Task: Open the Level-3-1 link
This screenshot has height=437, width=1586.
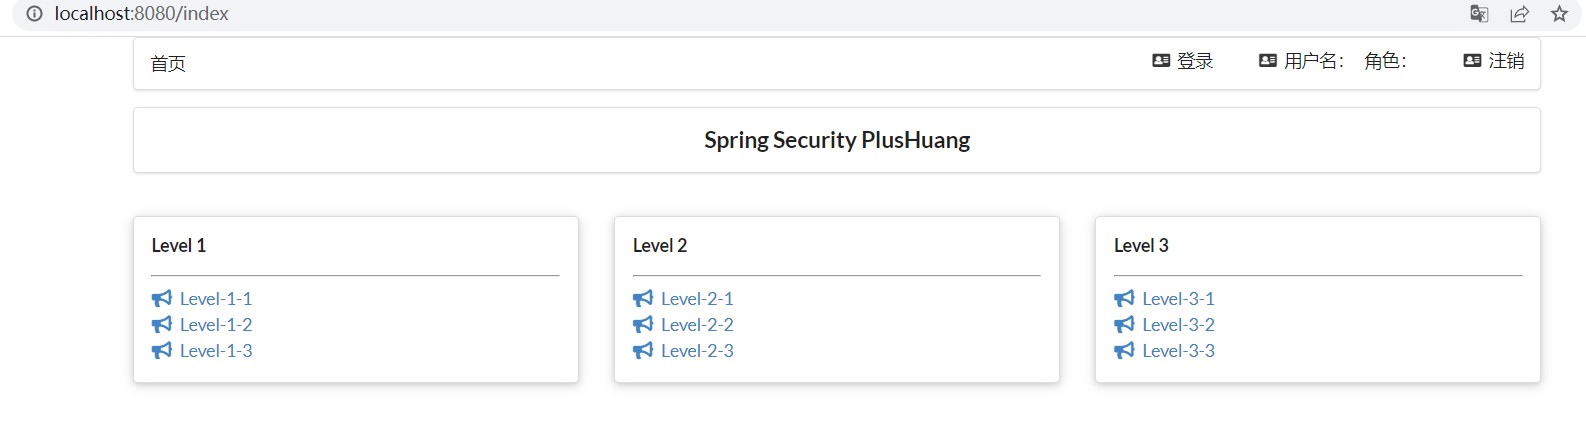Action: click(1178, 299)
